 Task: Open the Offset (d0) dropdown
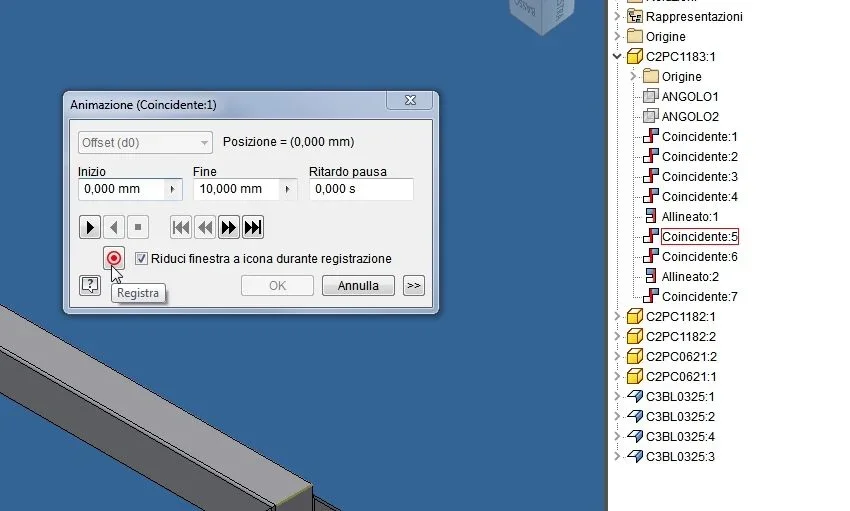click(145, 143)
